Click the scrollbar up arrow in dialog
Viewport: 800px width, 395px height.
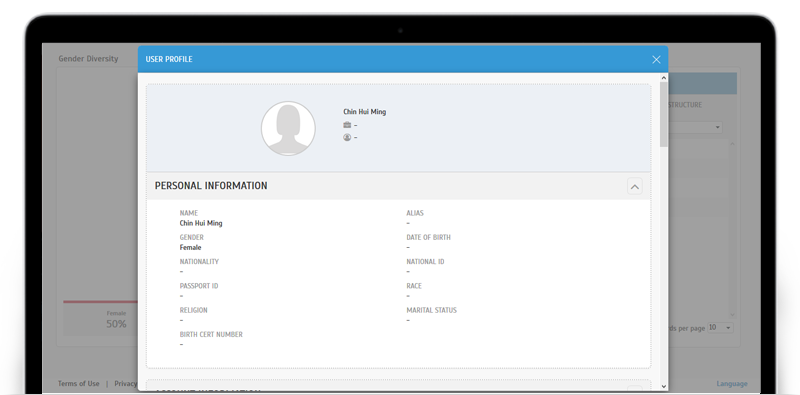663,78
